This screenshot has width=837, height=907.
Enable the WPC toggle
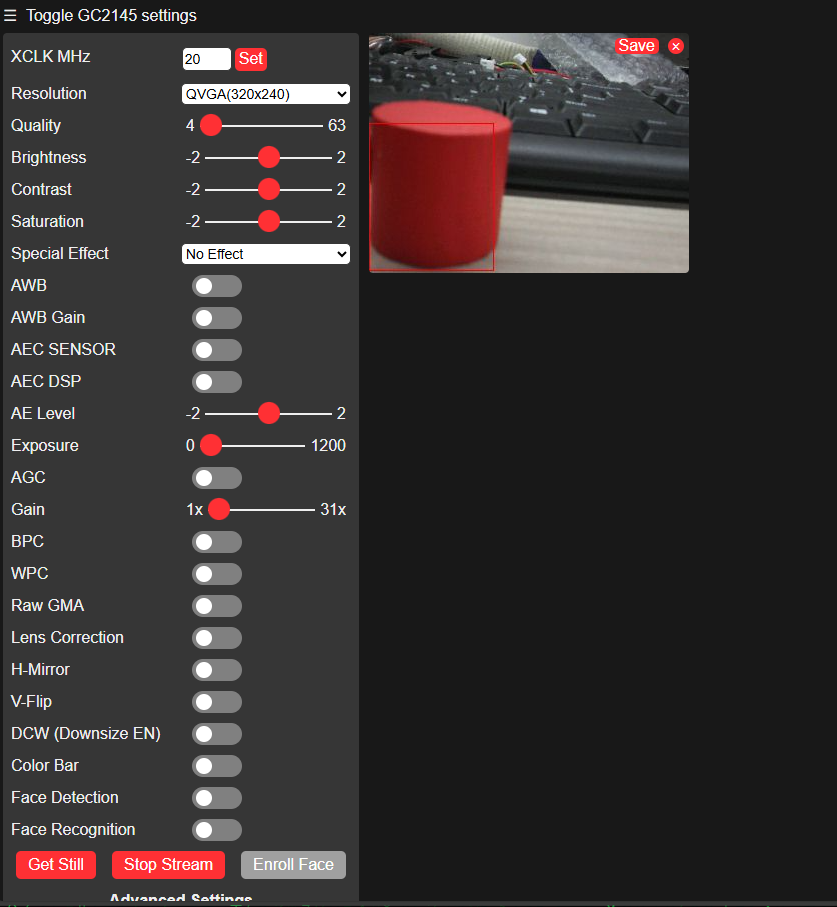click(x=217, y=574)
